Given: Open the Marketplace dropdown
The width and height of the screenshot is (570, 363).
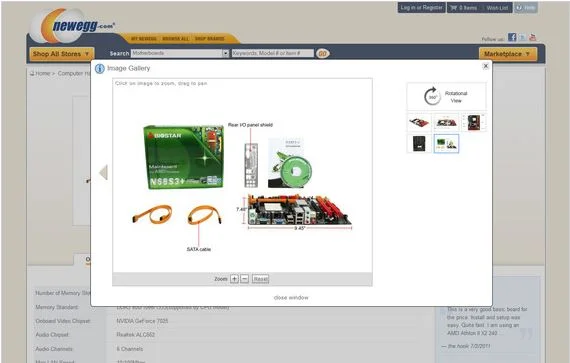Looking at the screenshot, I should (x=507, y=54).
